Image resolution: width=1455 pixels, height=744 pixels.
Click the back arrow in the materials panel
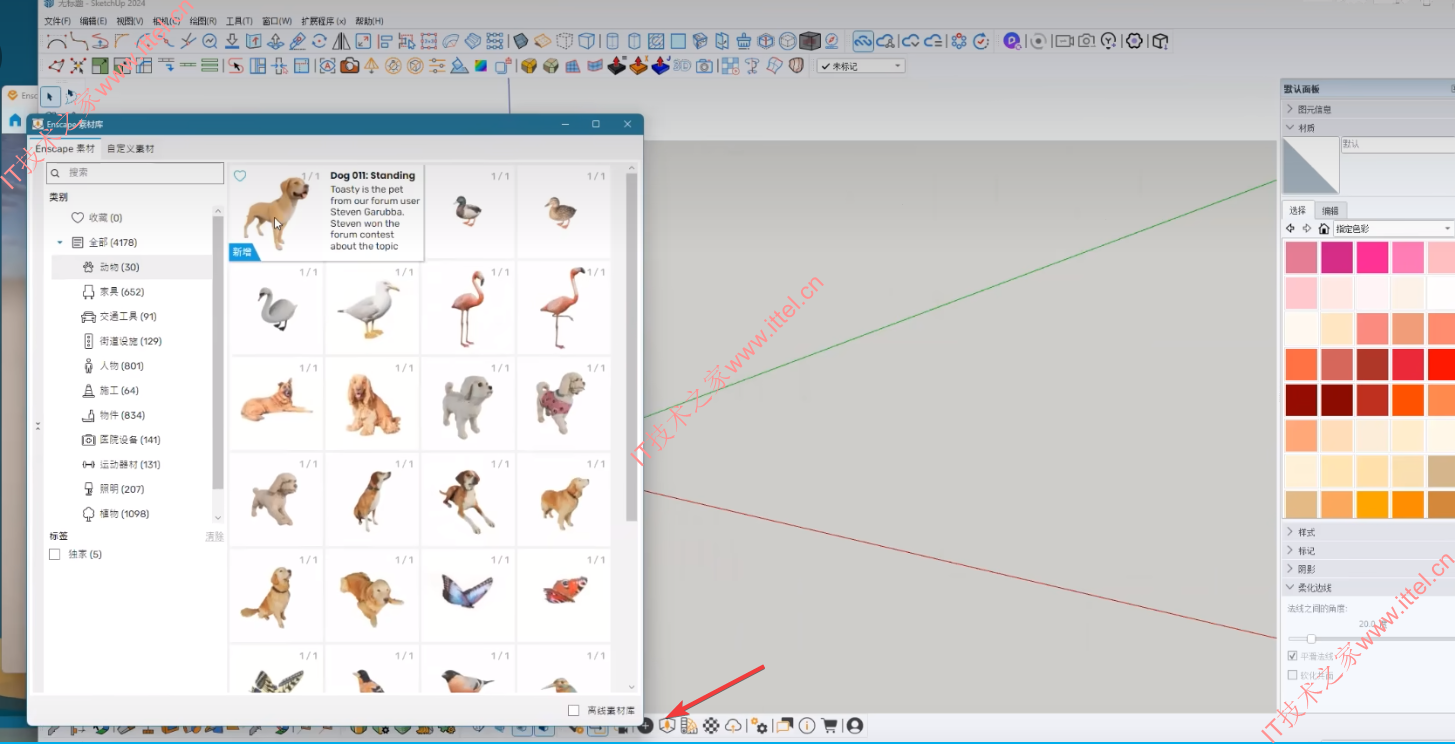1291,229
